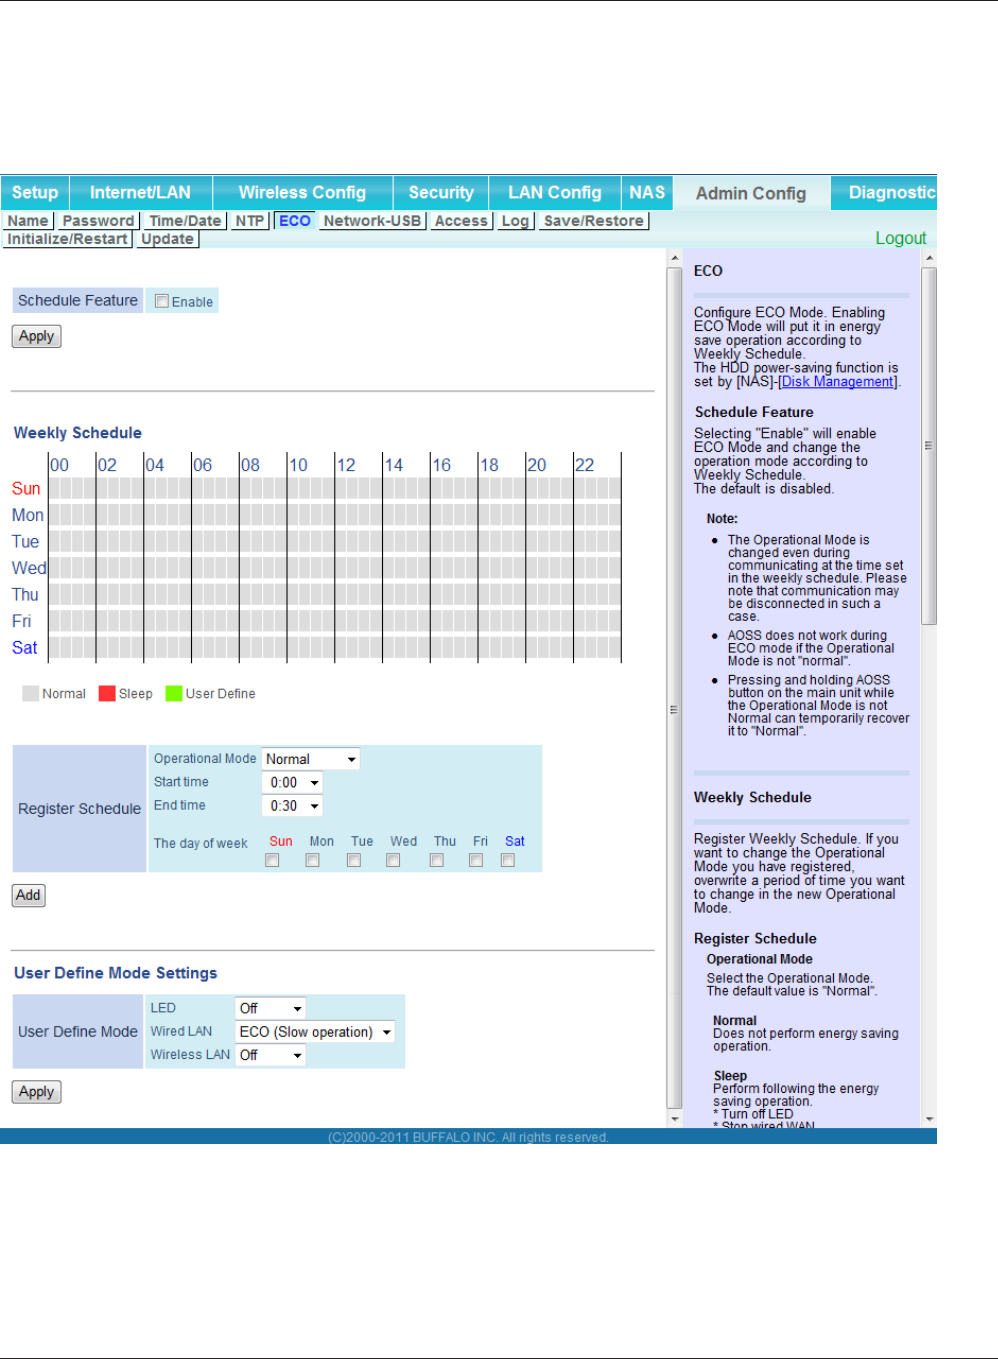Image resolution: width=998 pixels, height=1359 pixels.
Task: Click the Add schedule button
Action: click(x=28, y=895)
